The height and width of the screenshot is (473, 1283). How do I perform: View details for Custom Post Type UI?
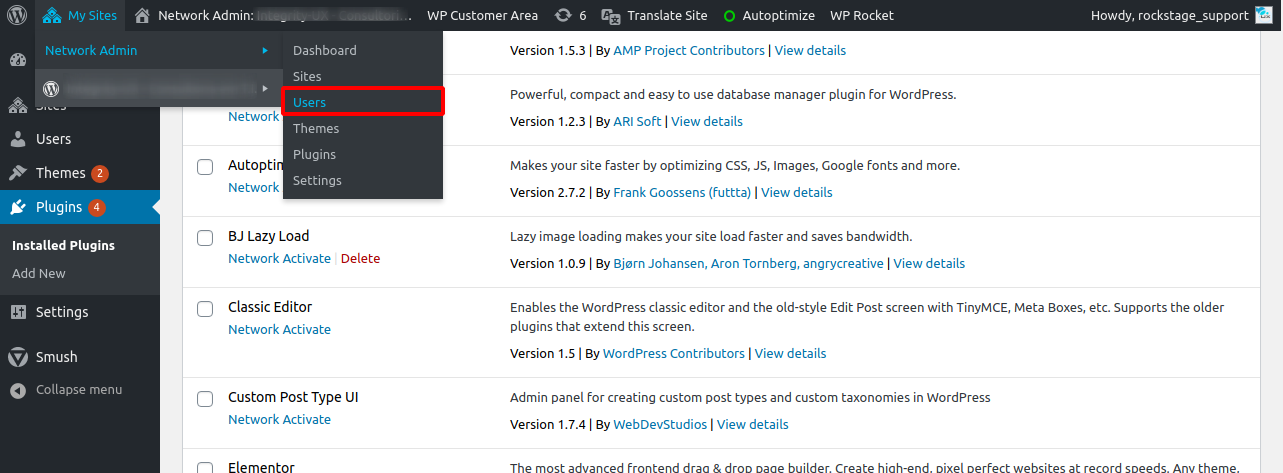tap(753, 424)
